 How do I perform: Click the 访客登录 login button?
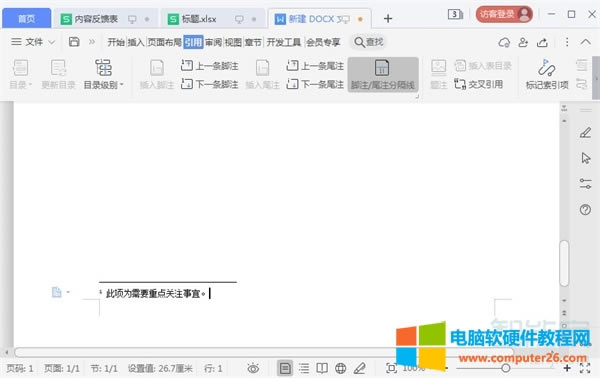(x=504, y=15)
